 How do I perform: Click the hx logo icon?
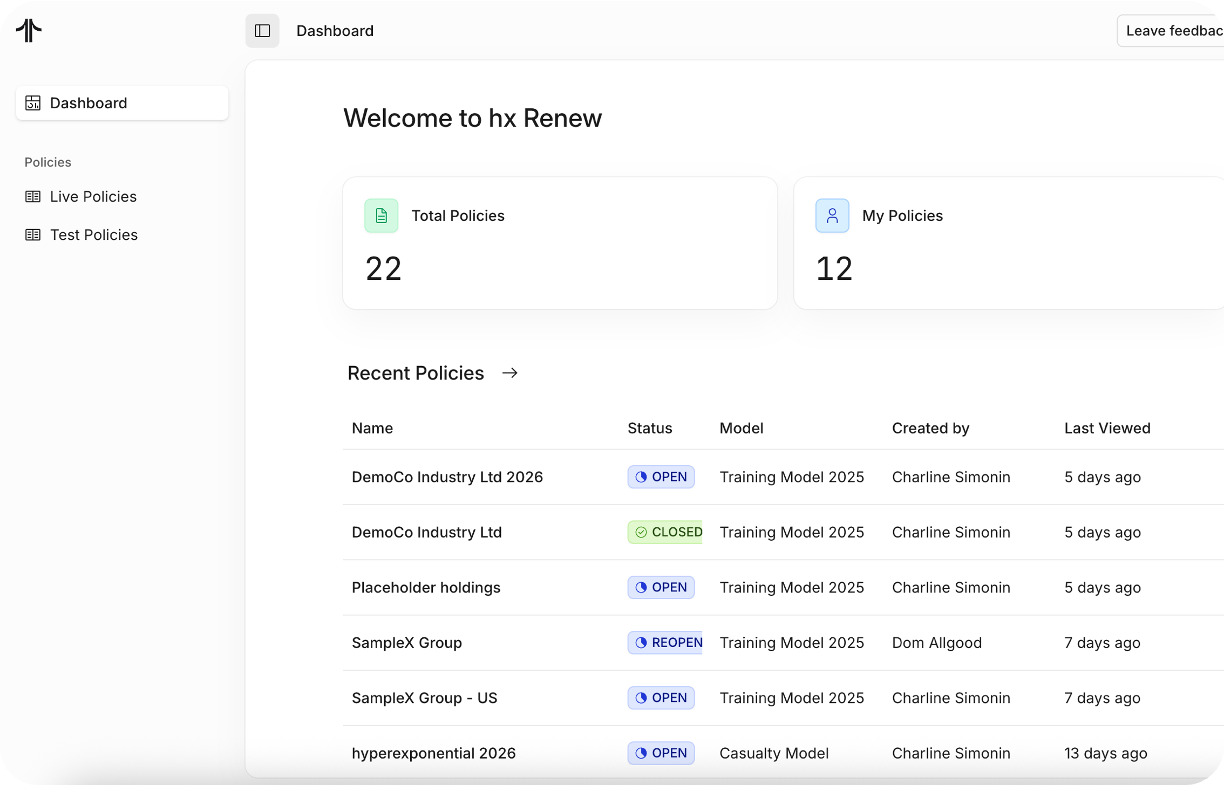pos(29,31)
